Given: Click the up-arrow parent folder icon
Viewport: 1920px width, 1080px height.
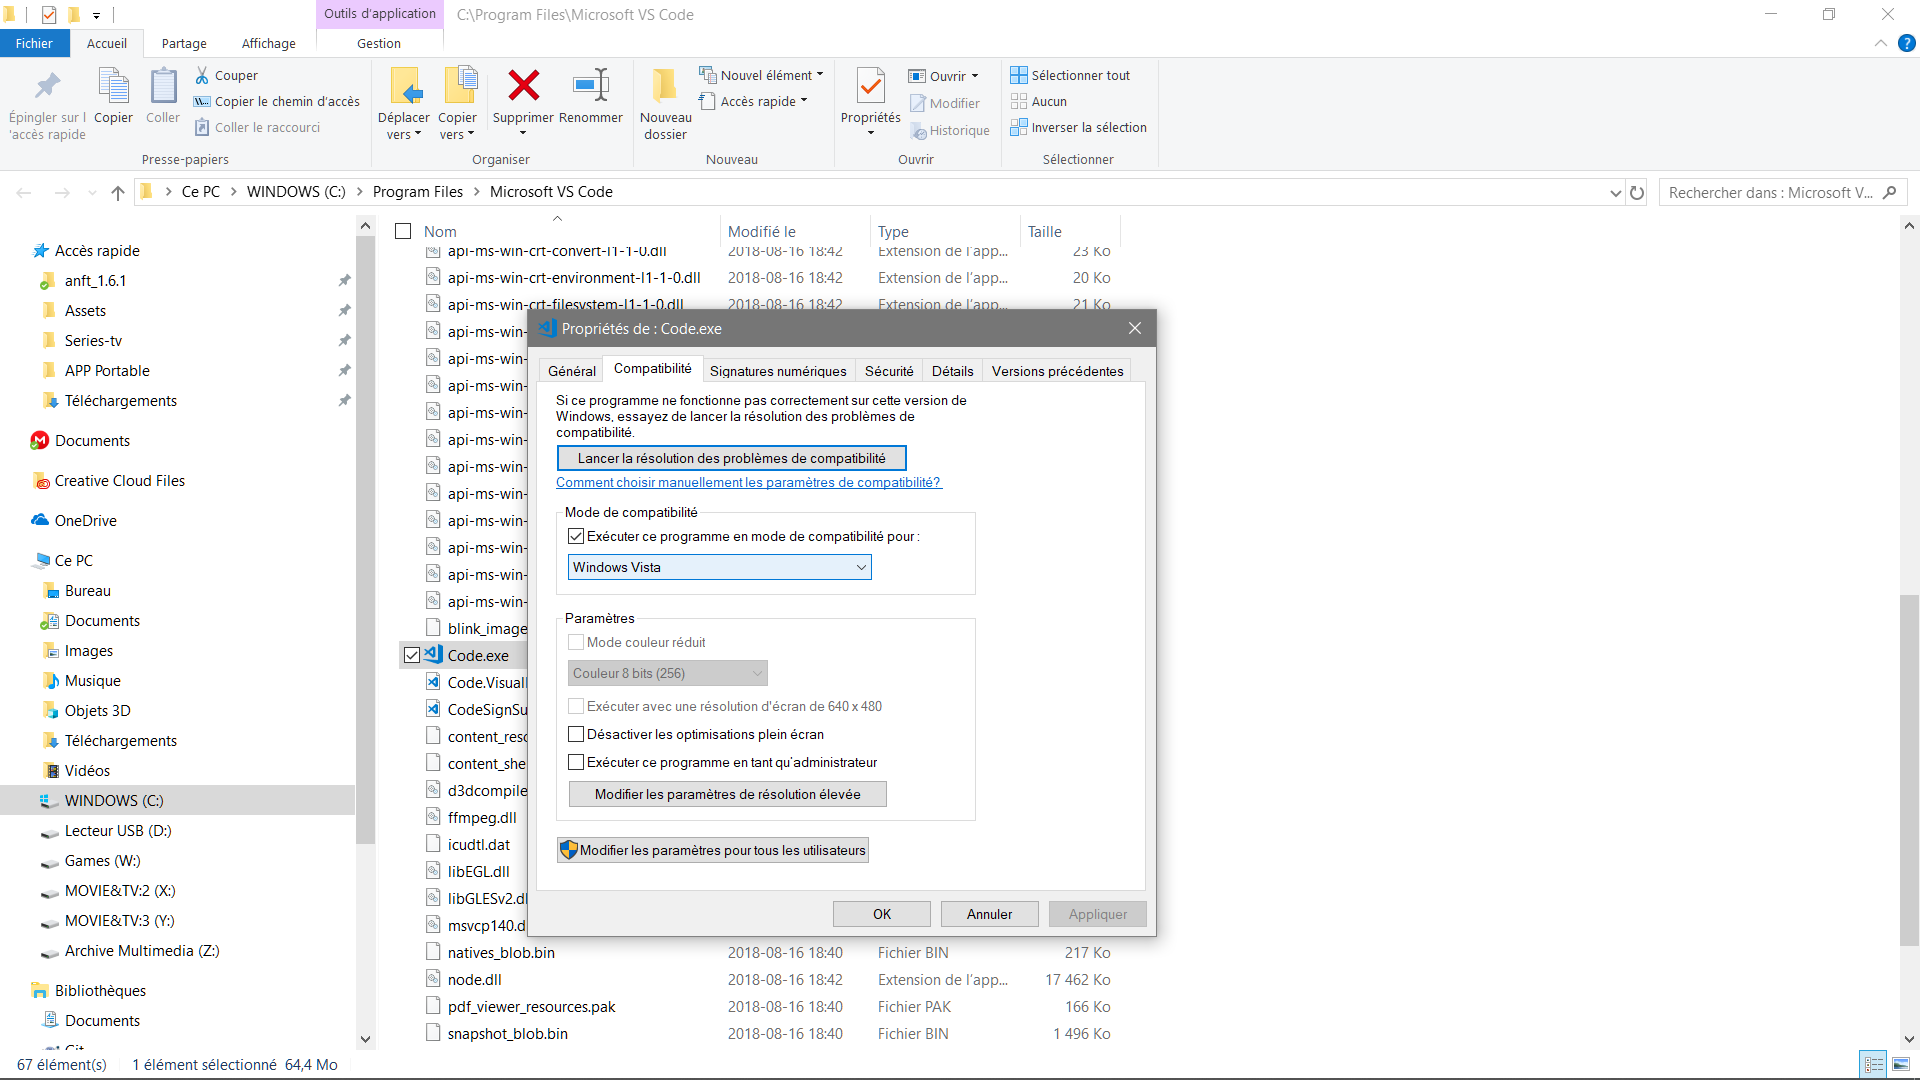Looking at the screenshot, I should click(118, 193).
